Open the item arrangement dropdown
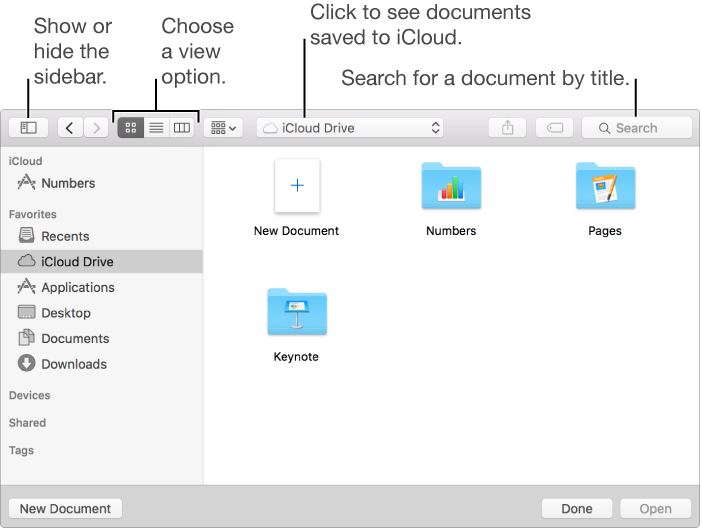The height and width of the screenshot is (528, 702). [223, 128]
